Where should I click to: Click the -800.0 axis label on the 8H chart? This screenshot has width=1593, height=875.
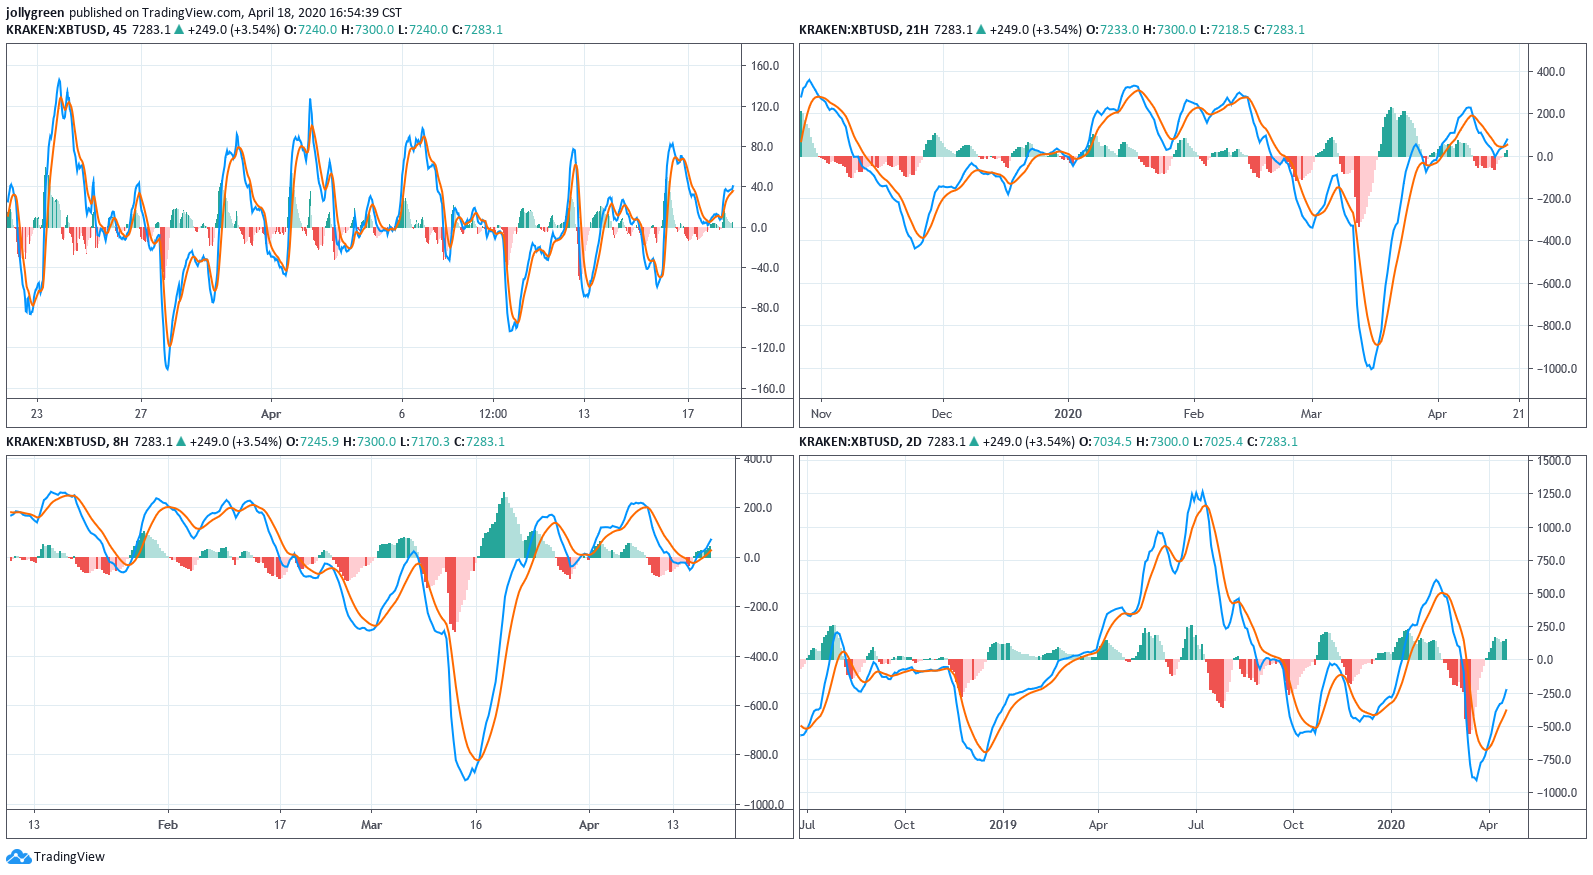[x=761, y=755]
